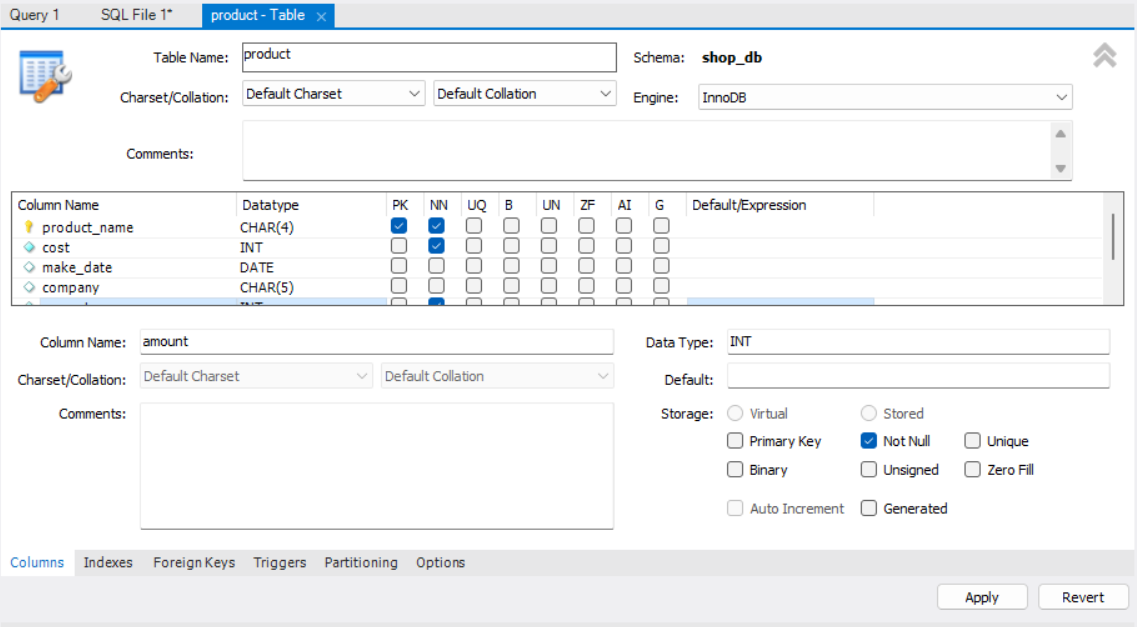Image resolution: width=1137 pixels, height=627 pixels.
Task: Uncheck PK for product_name row
Action: tap(399, 226)
